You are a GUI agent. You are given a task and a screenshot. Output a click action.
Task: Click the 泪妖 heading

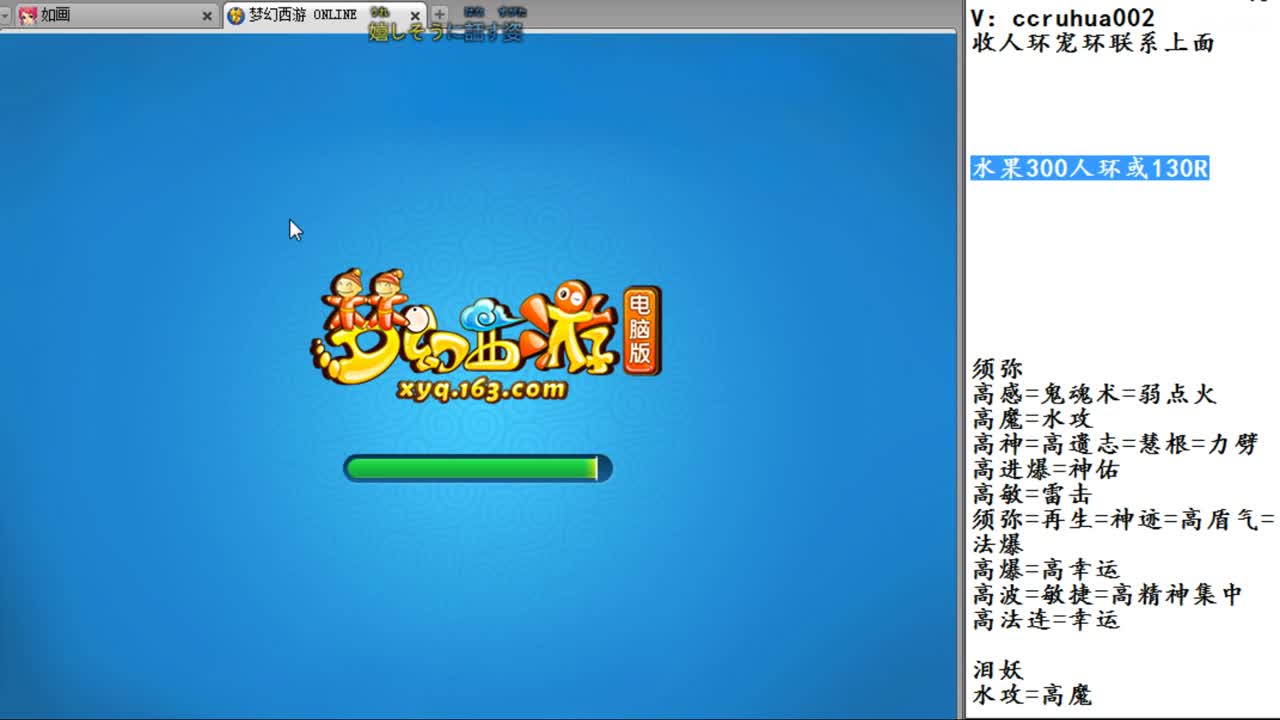coord(997,669)
